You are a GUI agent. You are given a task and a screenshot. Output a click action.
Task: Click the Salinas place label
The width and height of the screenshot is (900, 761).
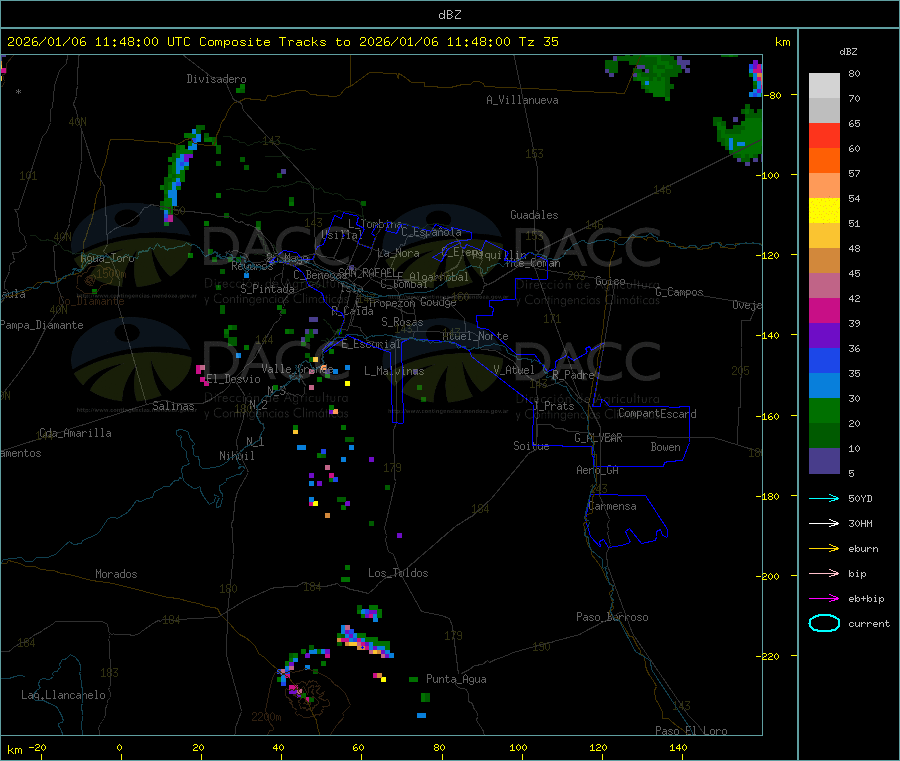(x=173, y=406)
